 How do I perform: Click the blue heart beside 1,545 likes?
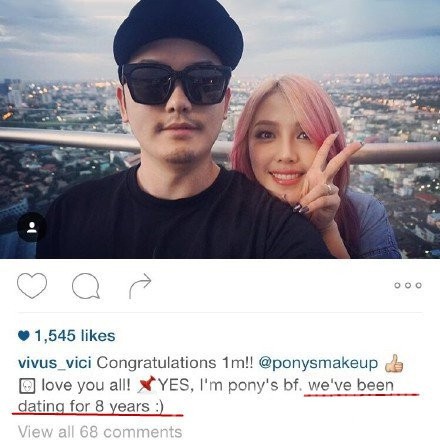(x=24, y=336)
